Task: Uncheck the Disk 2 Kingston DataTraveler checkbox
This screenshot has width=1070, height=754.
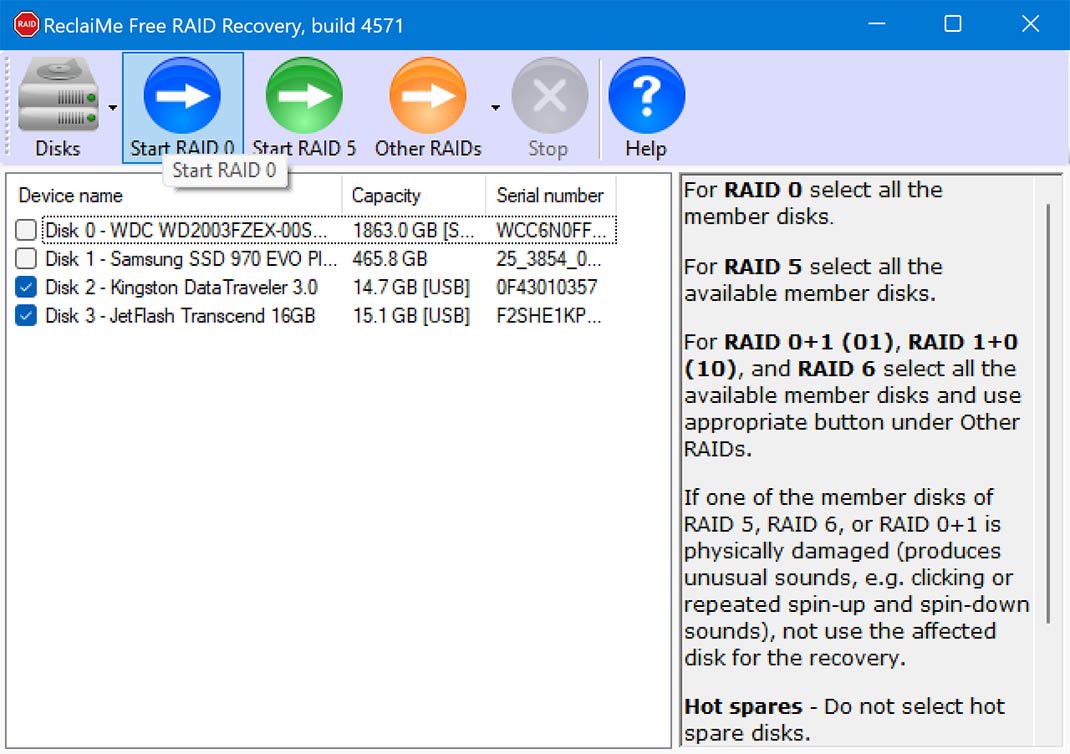Action: coord(26,288)
